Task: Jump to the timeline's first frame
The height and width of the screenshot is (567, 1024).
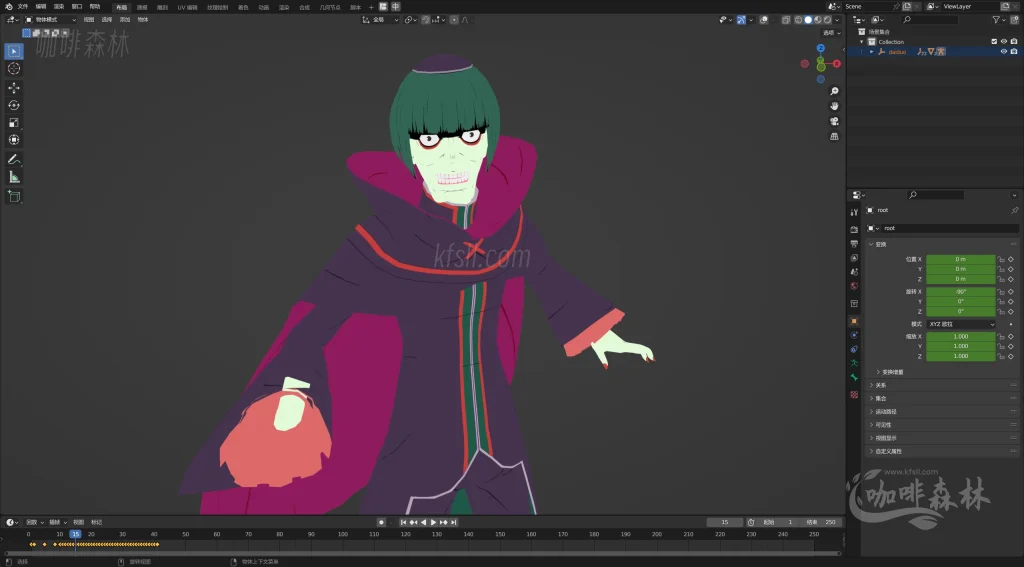Action: coord(403,523)
